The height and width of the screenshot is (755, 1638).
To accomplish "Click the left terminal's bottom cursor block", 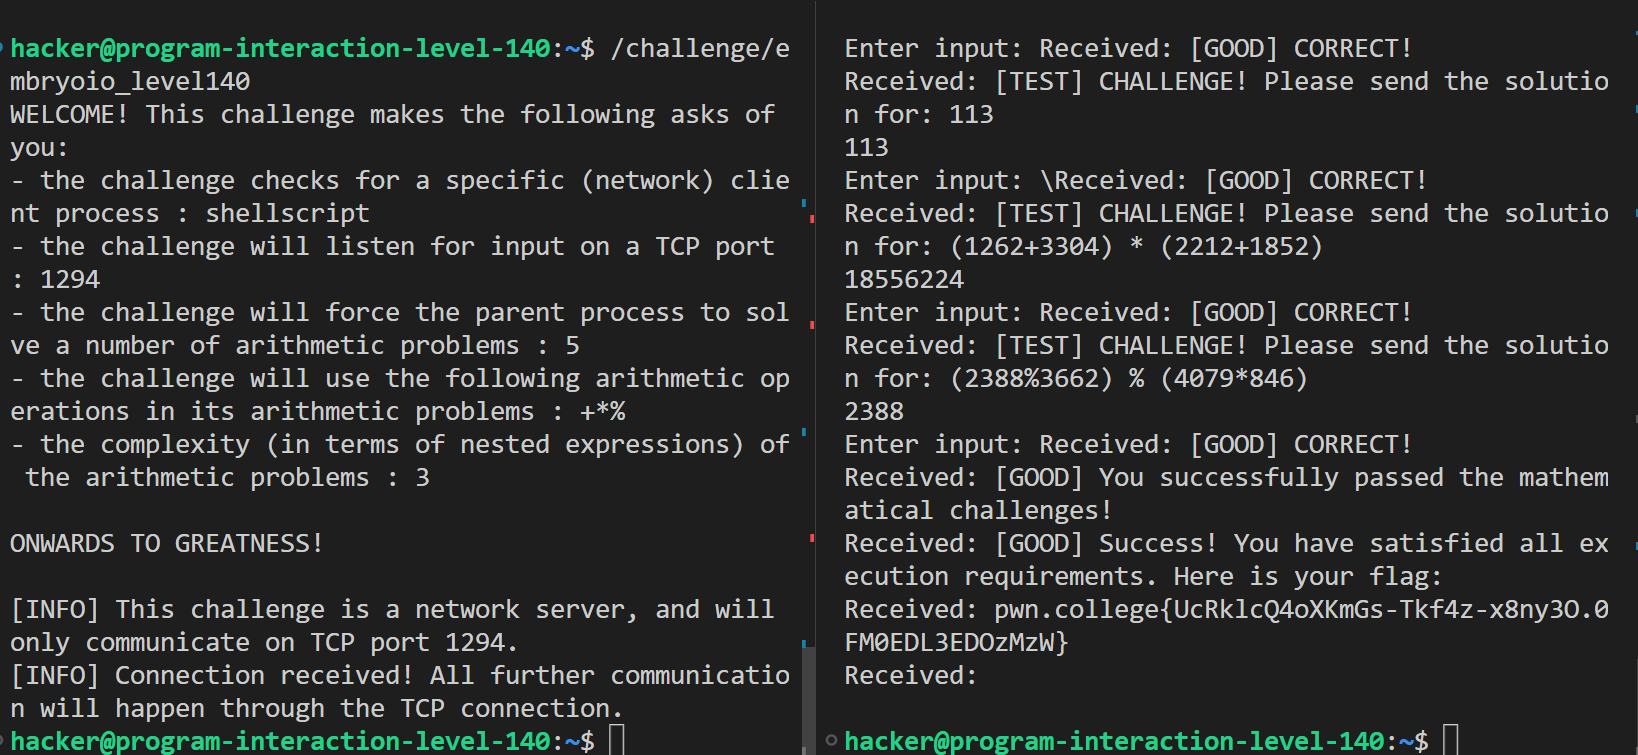I will [x=617, y=741].
